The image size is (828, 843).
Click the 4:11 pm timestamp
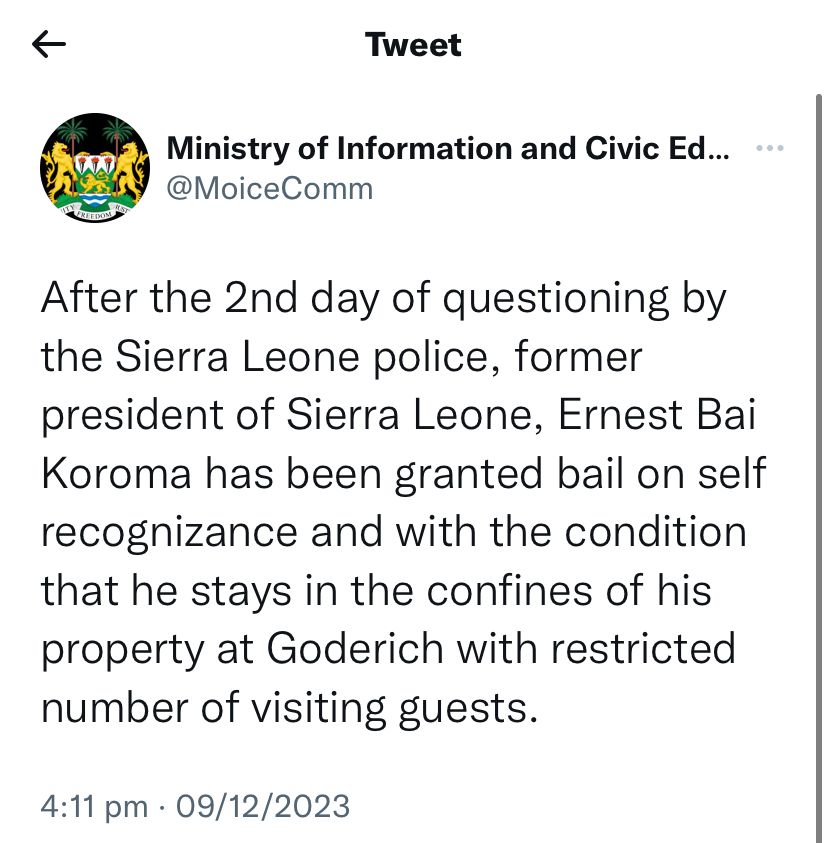click(x=94, y=806)
